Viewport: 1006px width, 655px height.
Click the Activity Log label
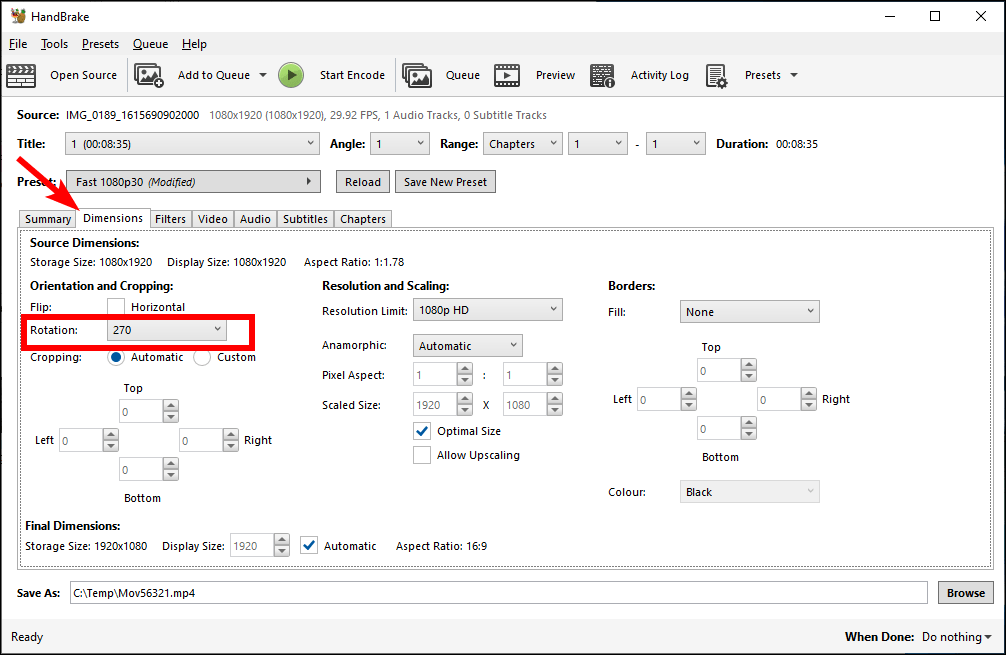pos(660,75)
